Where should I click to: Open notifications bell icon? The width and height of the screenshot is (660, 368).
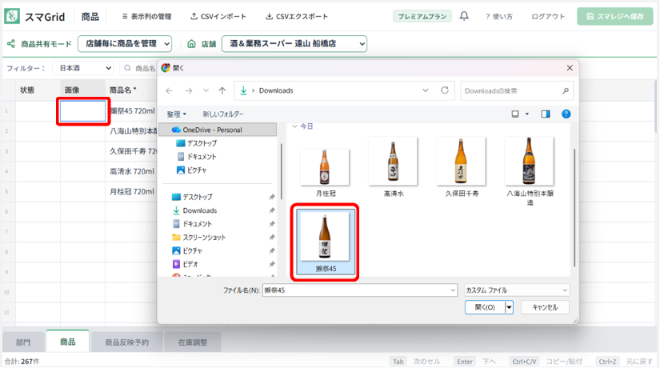click(x=464, y=16)
